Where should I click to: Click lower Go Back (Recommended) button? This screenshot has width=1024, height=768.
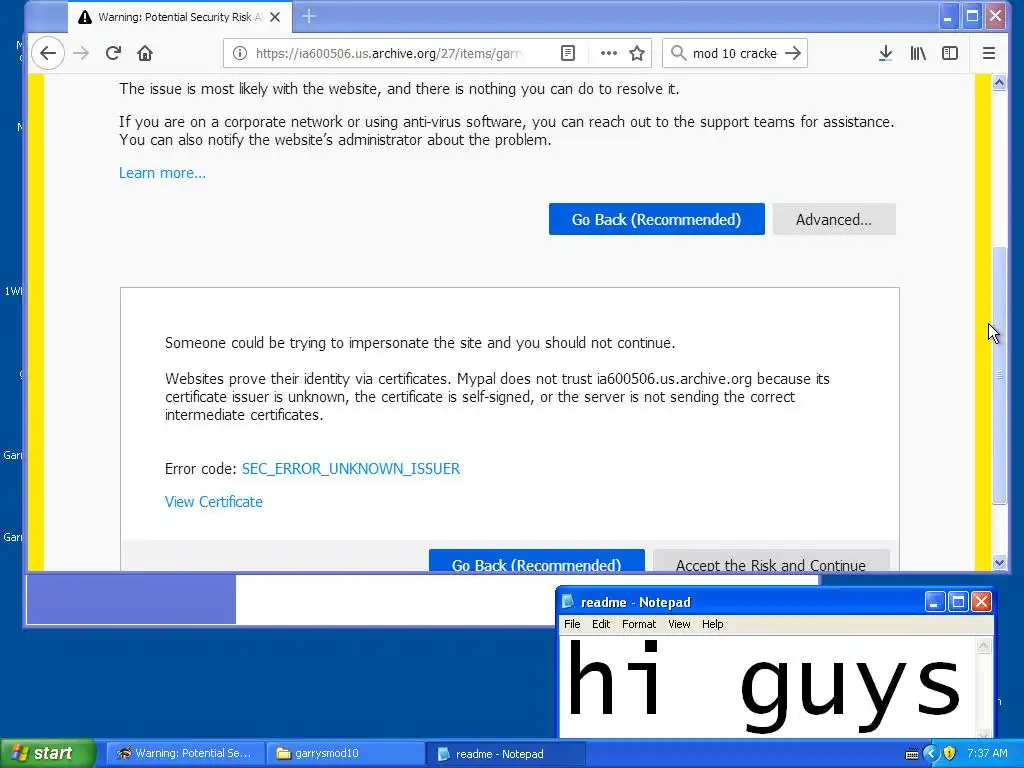(536, 561)
